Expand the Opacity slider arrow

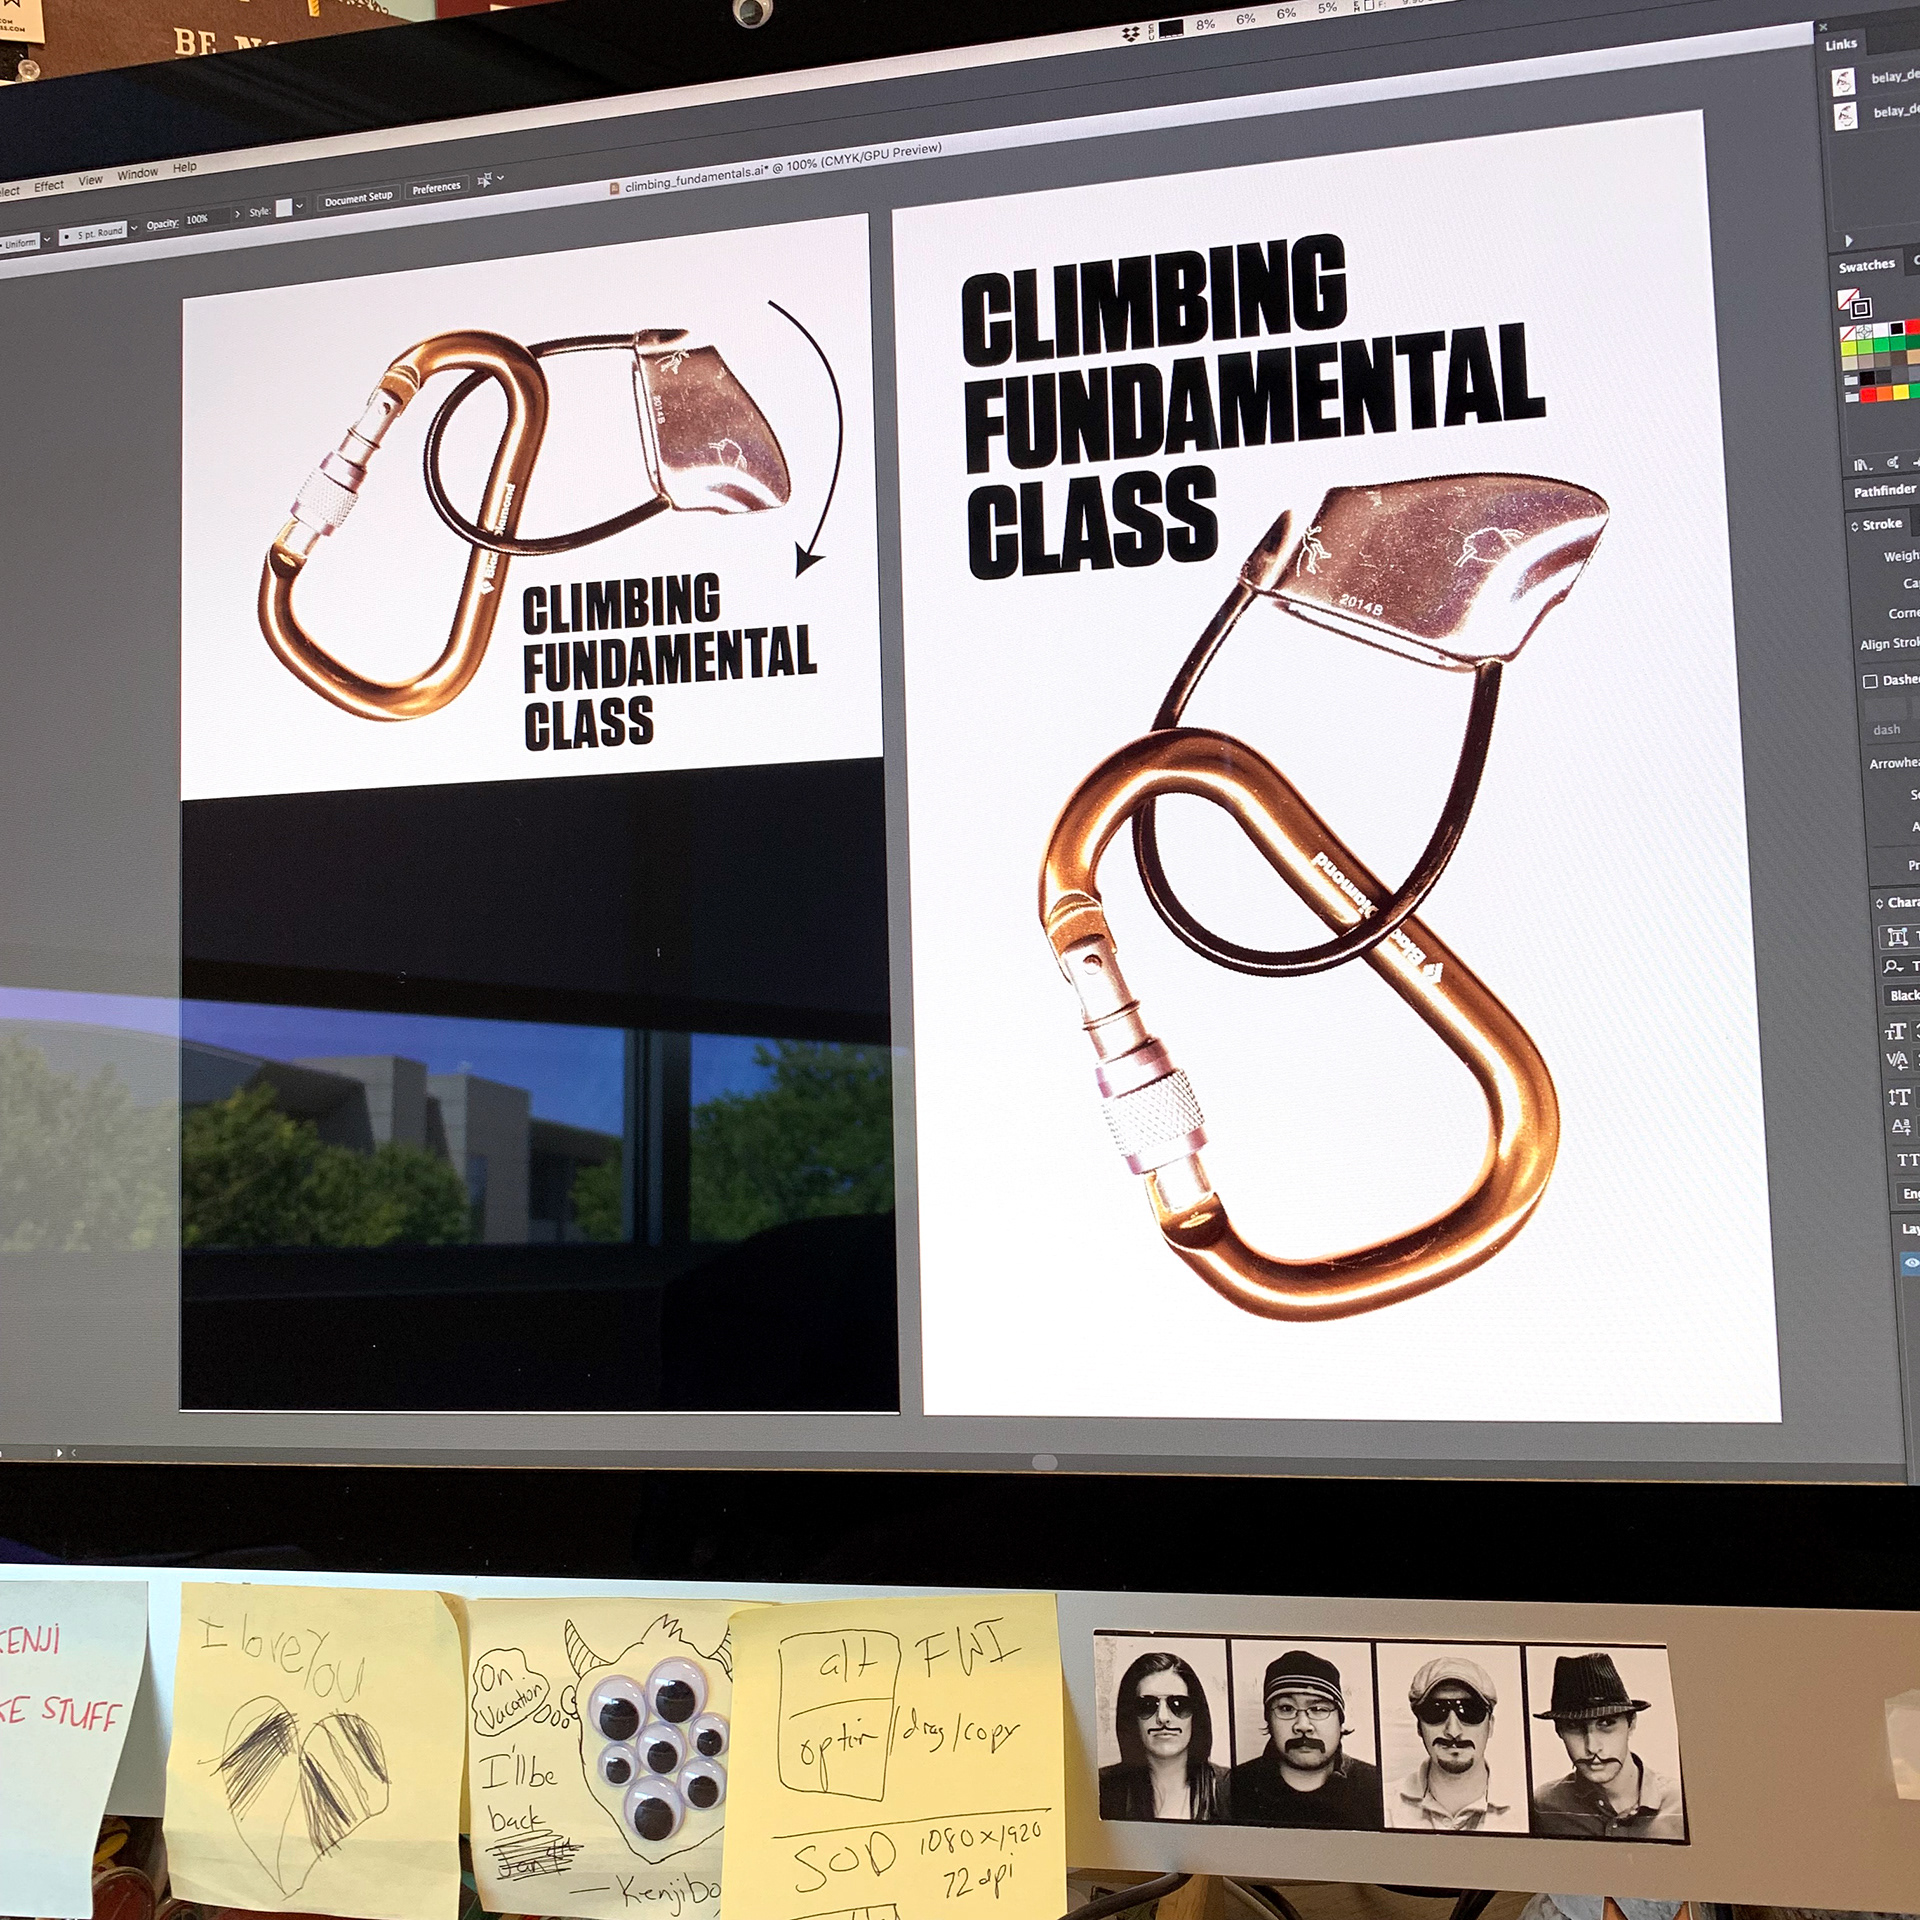click(237, 214)
